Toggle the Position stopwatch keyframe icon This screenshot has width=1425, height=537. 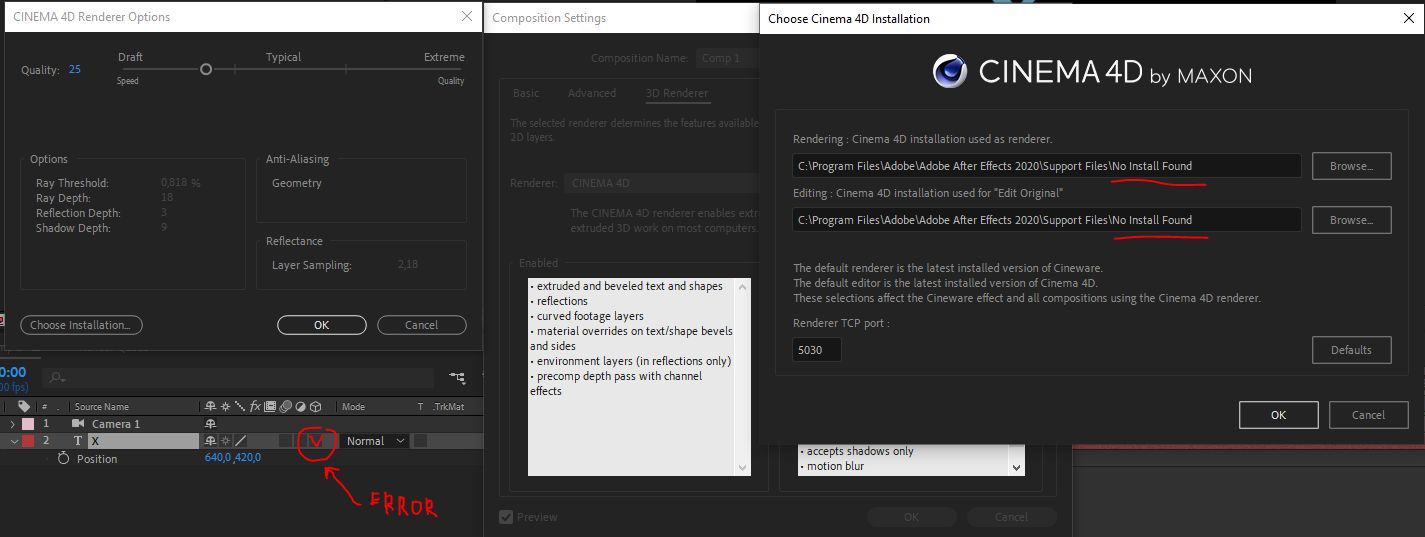click(63, 458)
